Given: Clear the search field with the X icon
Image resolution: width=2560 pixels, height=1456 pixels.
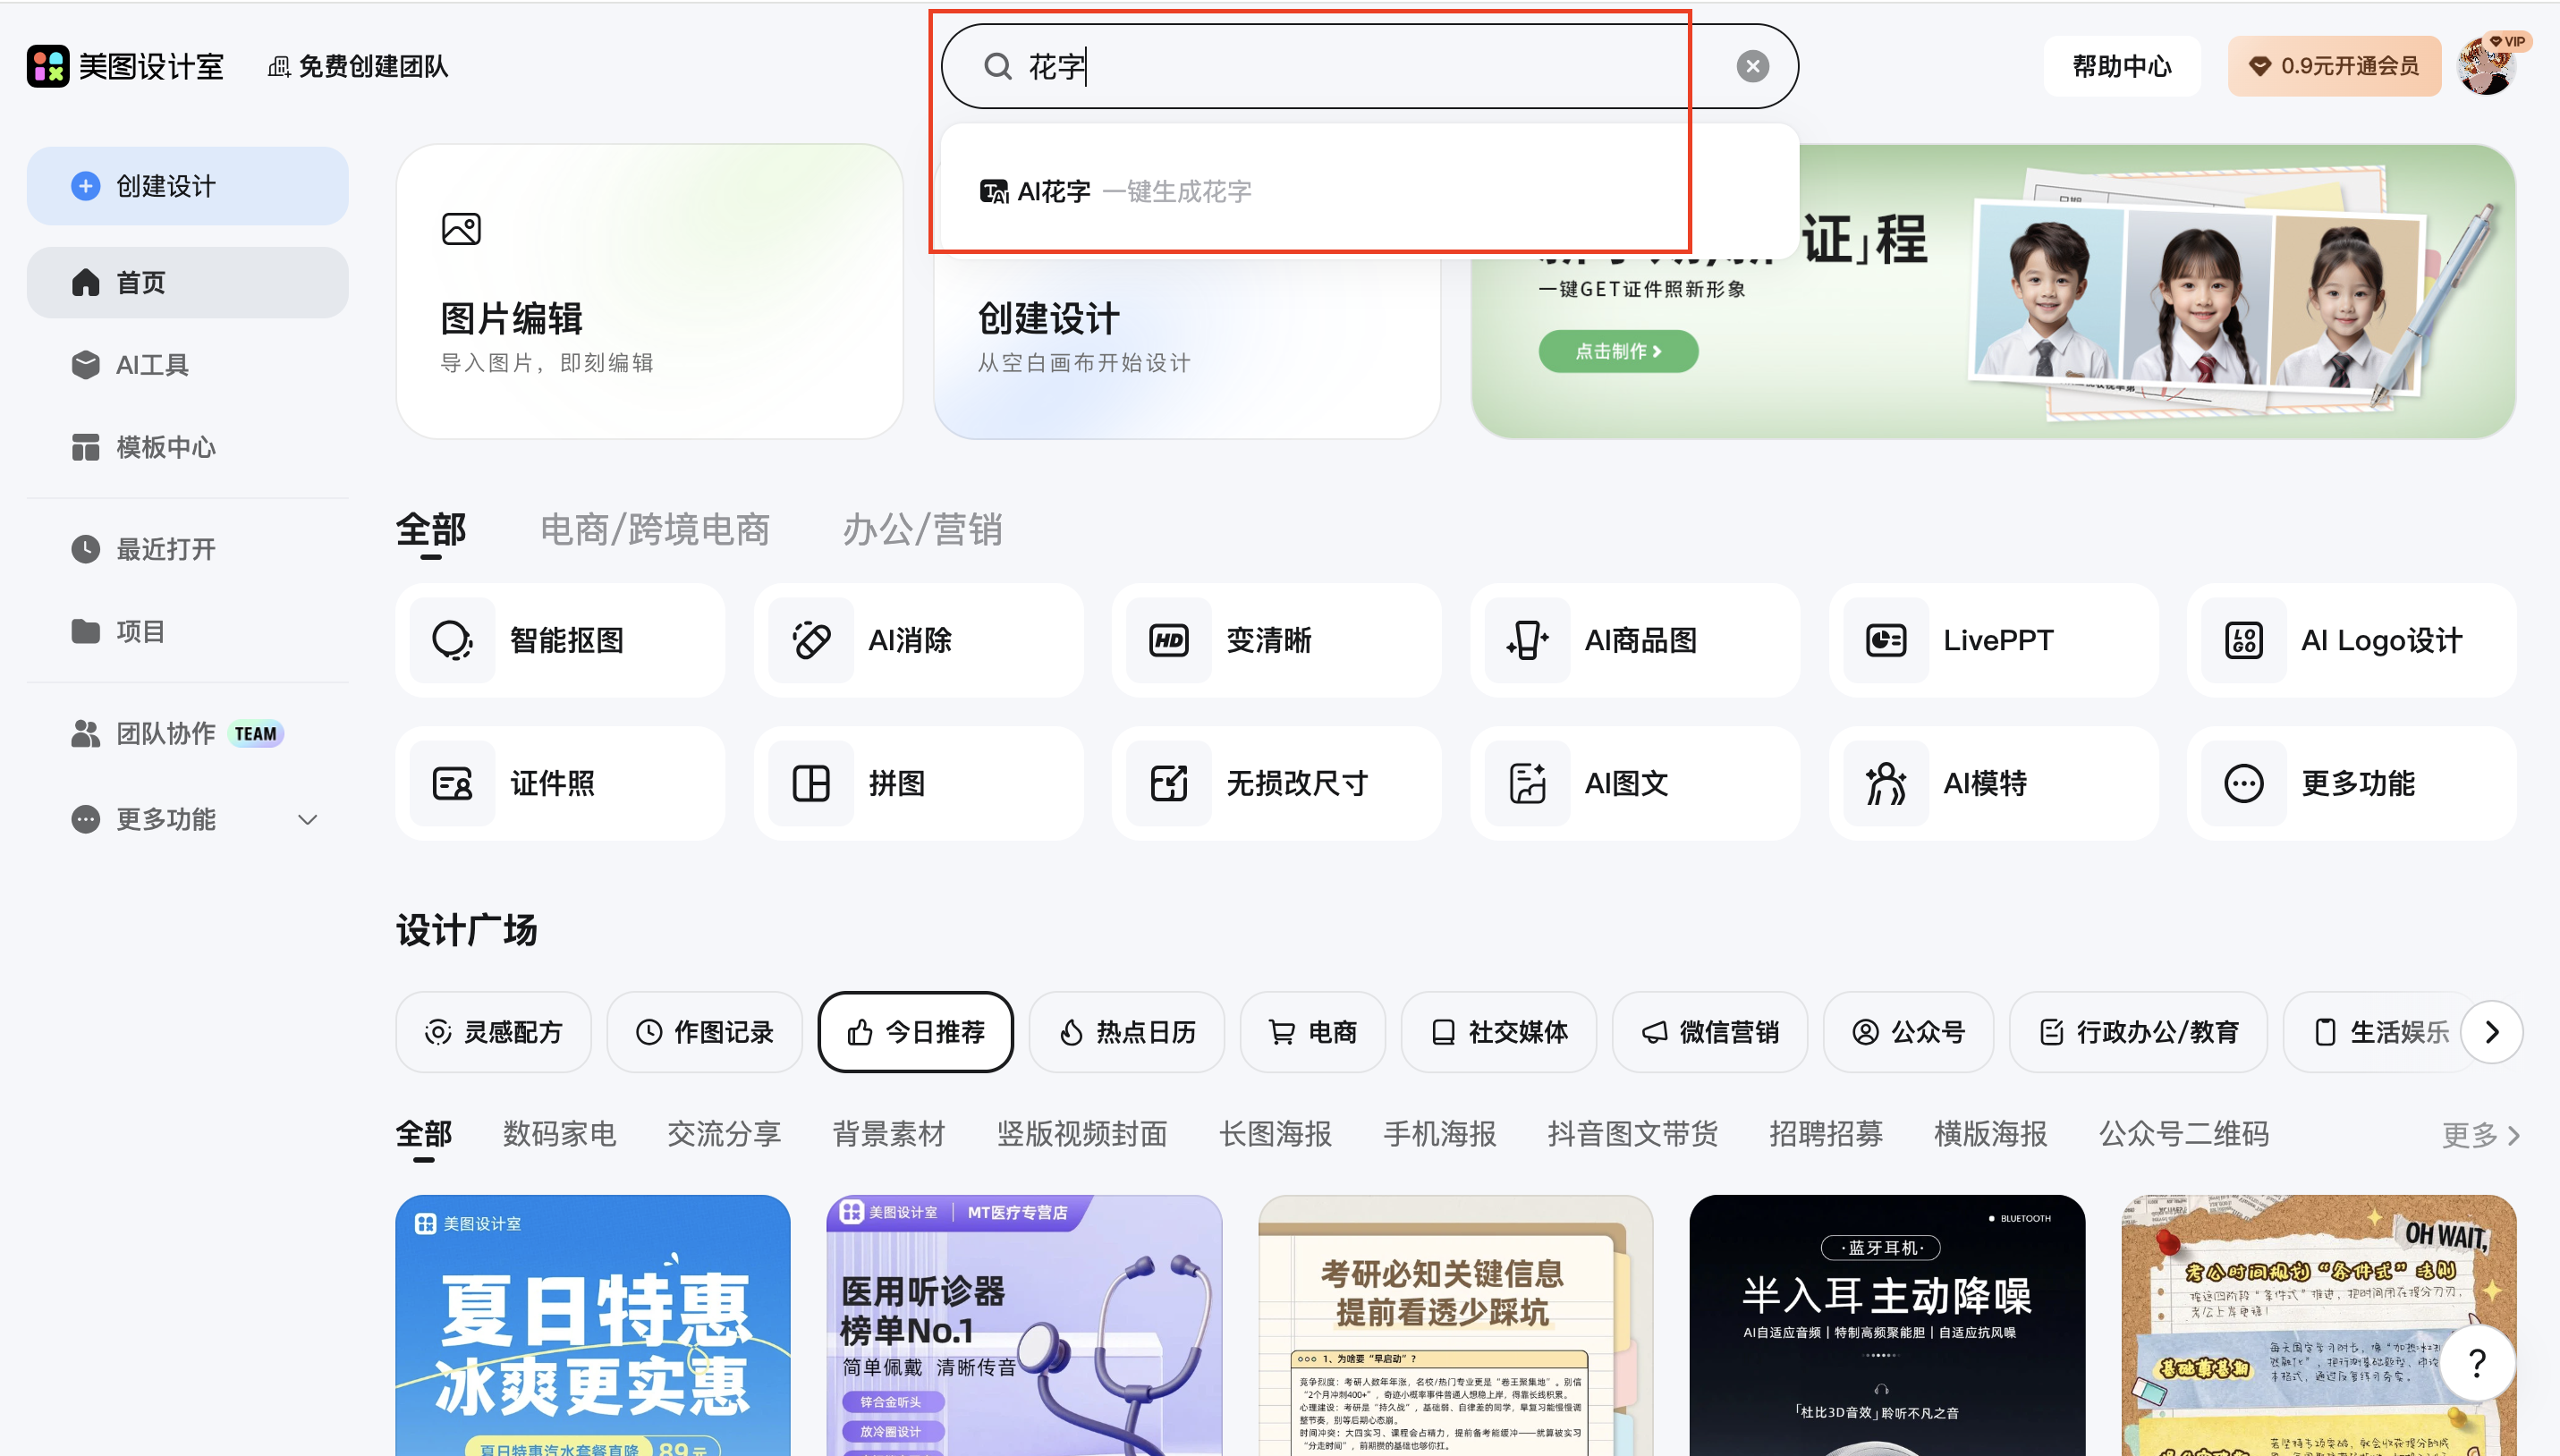Looking at the screenshot, I should coord(1752,66).
